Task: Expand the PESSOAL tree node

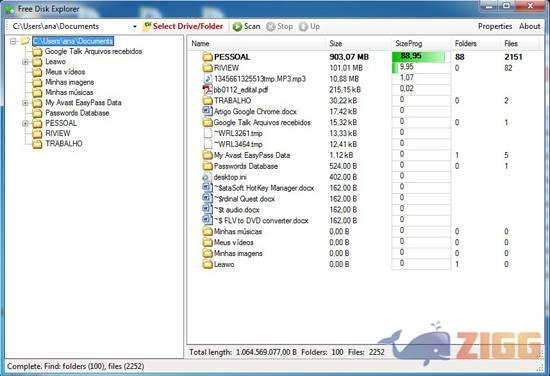Action: pos(25,123)
